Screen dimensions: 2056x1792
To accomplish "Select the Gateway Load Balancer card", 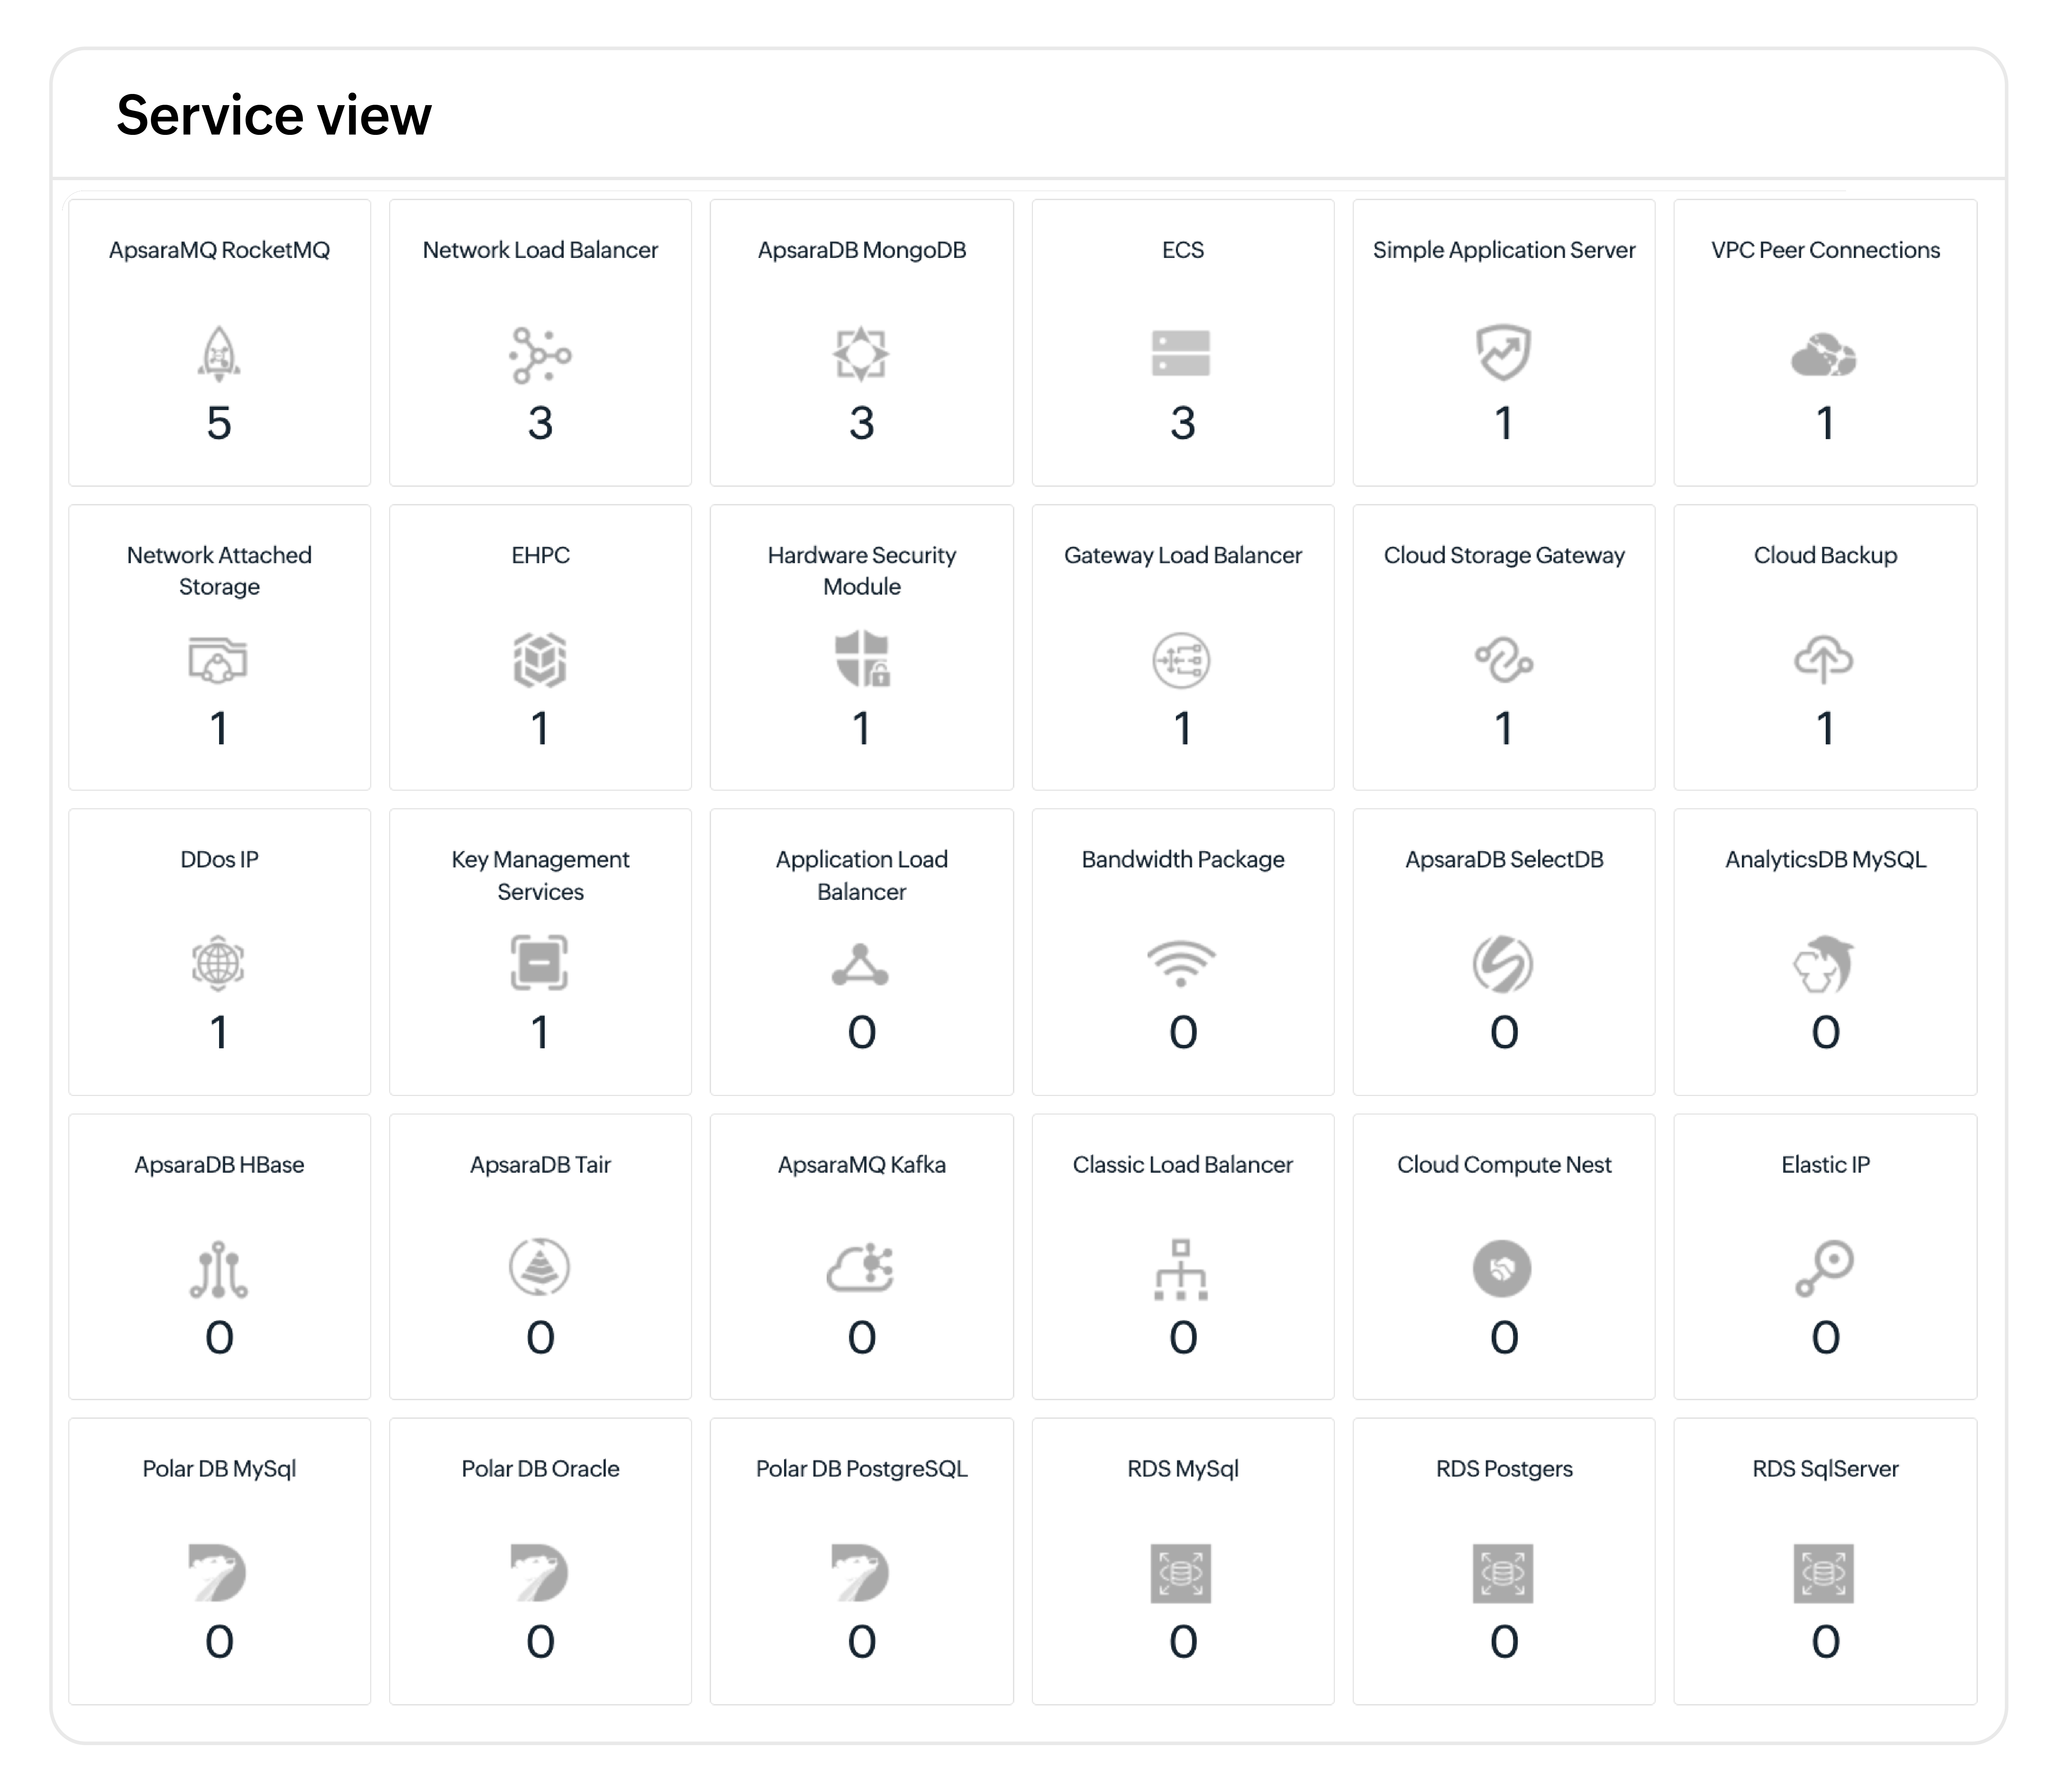I will click(x=1183, y=645).
